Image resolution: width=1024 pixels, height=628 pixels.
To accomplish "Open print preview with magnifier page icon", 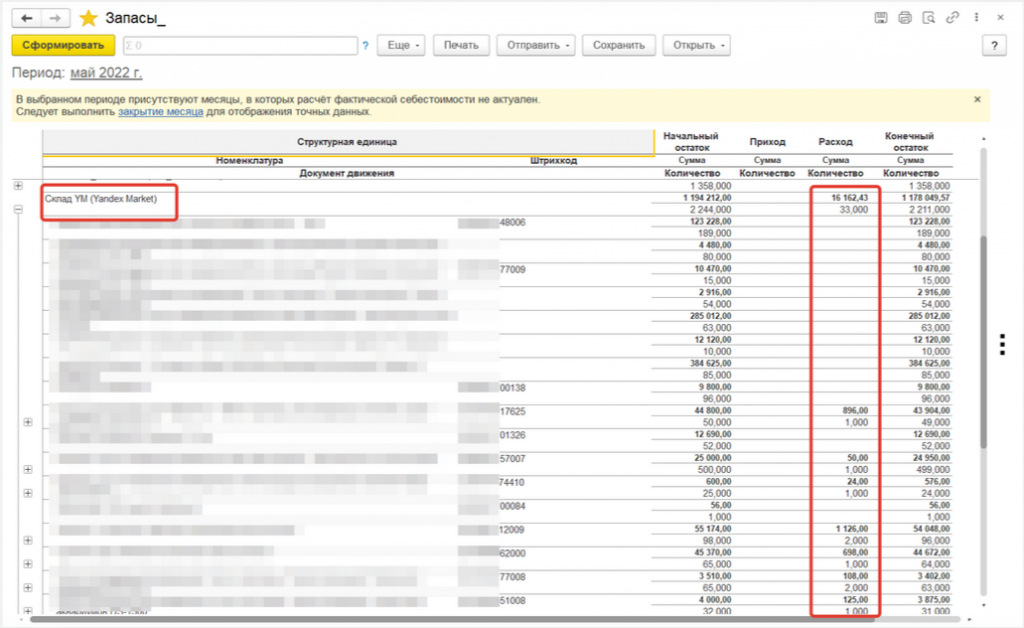I will click(x=929, y=18).
